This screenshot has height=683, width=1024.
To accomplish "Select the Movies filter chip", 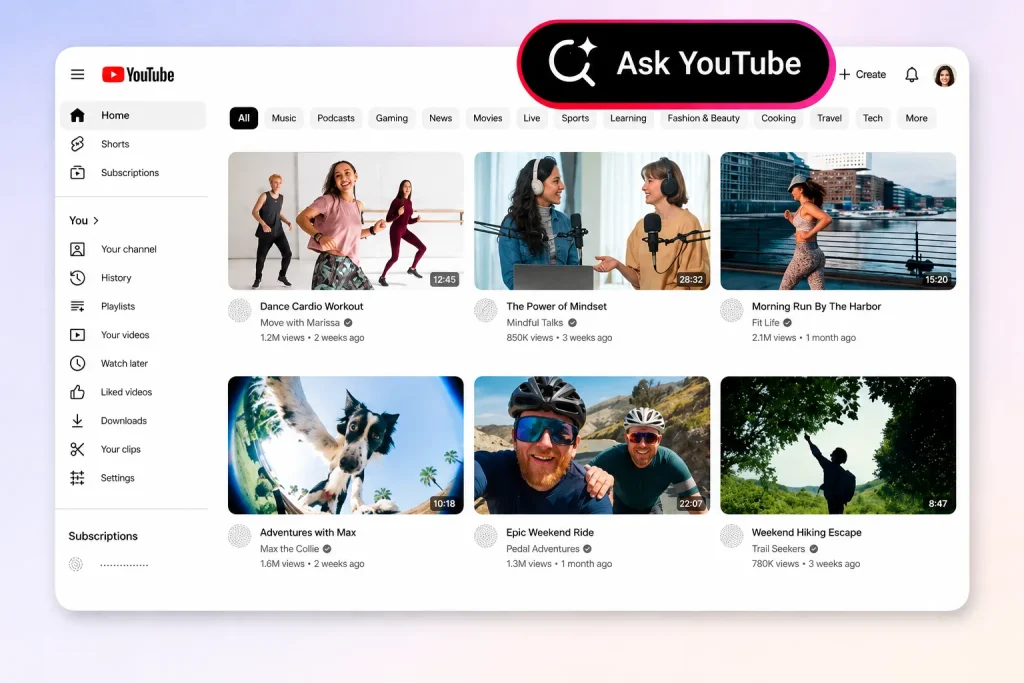I will [488, 118].
